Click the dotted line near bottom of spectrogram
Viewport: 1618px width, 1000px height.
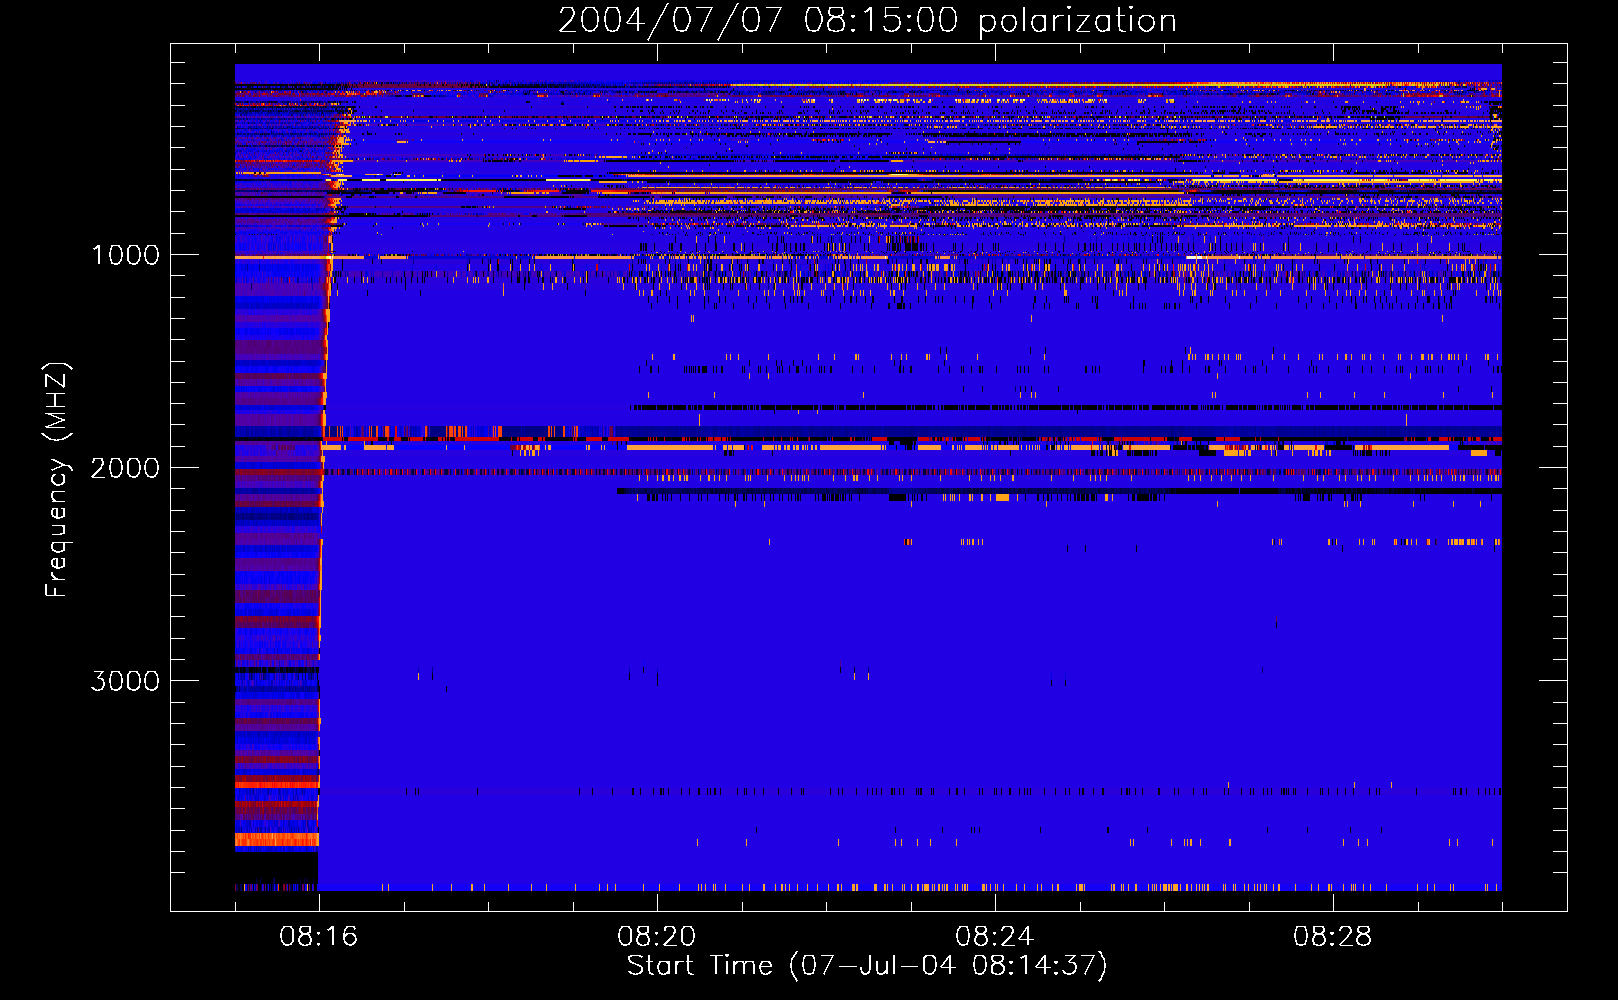[x=868, y=887]
